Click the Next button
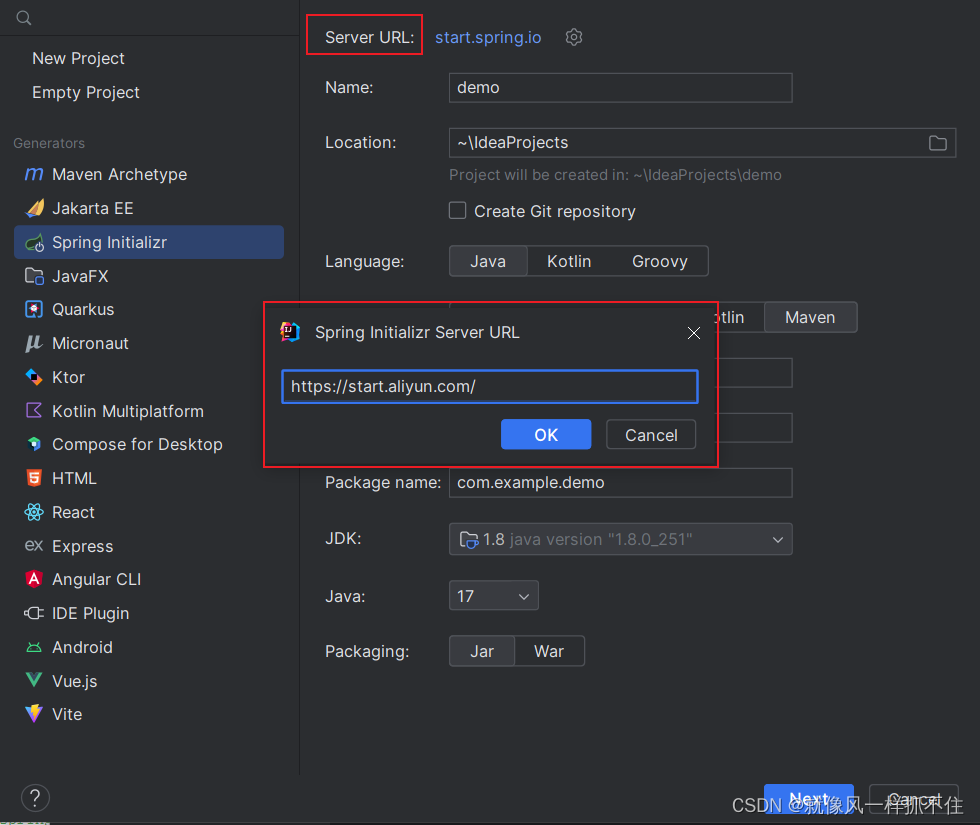Screen dimensions: 980x825 [x=809, y=799]
